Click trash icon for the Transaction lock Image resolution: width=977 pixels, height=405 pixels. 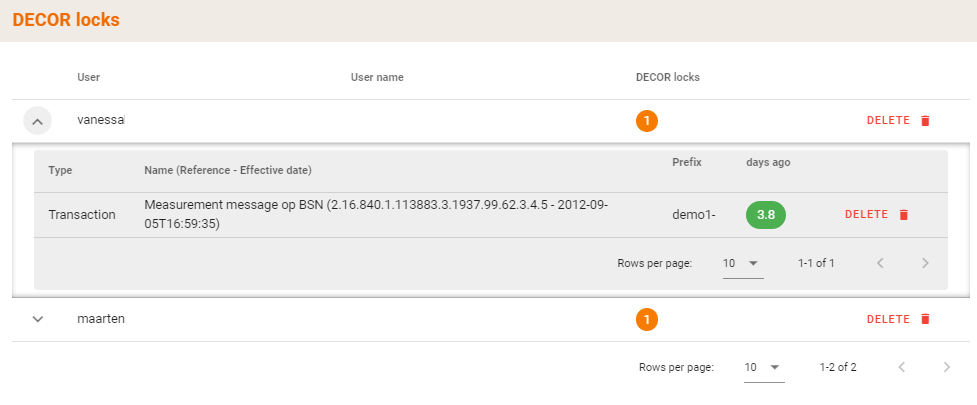(904, 214)
